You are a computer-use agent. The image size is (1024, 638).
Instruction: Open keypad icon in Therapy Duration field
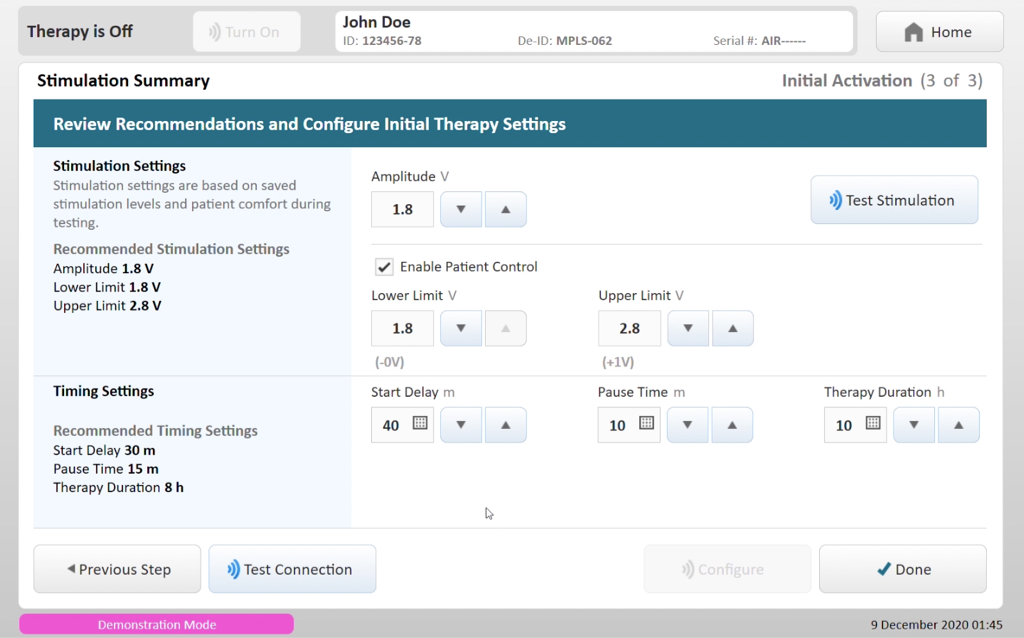pos(873,423)
